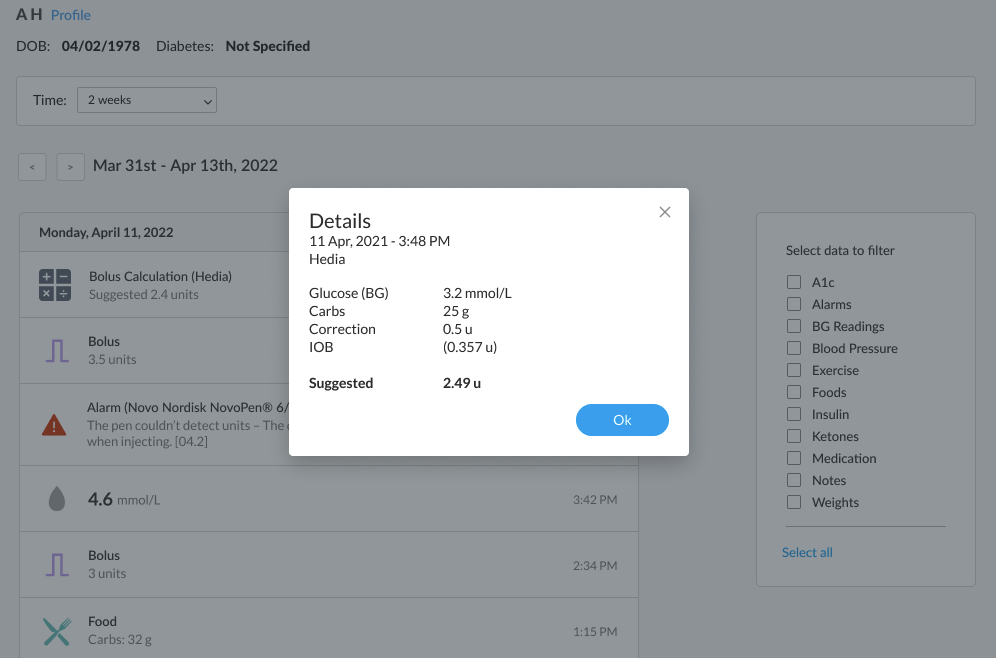Go to previous date range
The width and height of the screenshot is (996, 658).
[x=32, y=167]
